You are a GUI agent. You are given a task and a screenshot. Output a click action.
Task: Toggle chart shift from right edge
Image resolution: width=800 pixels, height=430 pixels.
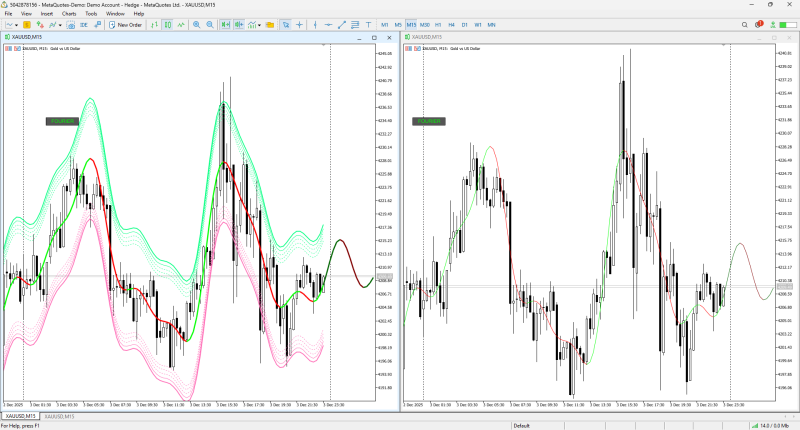tap(238, 24)
